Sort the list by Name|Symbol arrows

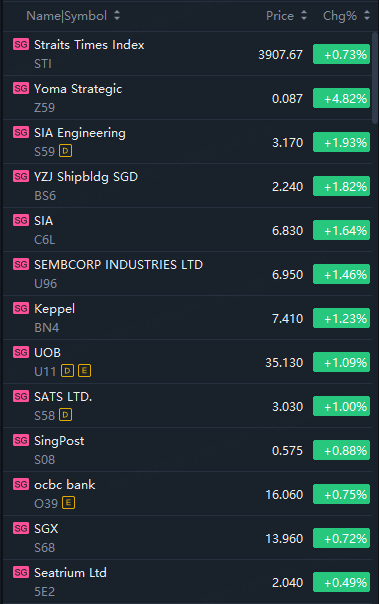click(x=117, y=15)
